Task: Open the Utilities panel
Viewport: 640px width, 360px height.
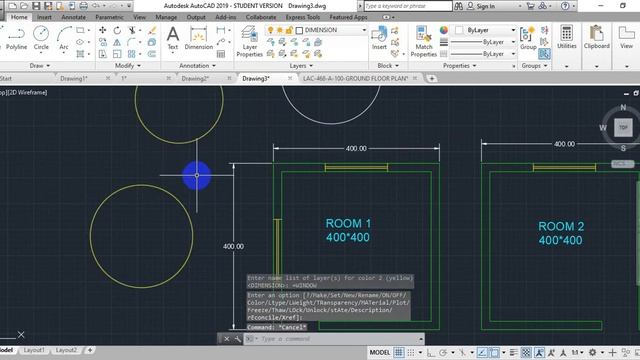Action: (567, 38)
